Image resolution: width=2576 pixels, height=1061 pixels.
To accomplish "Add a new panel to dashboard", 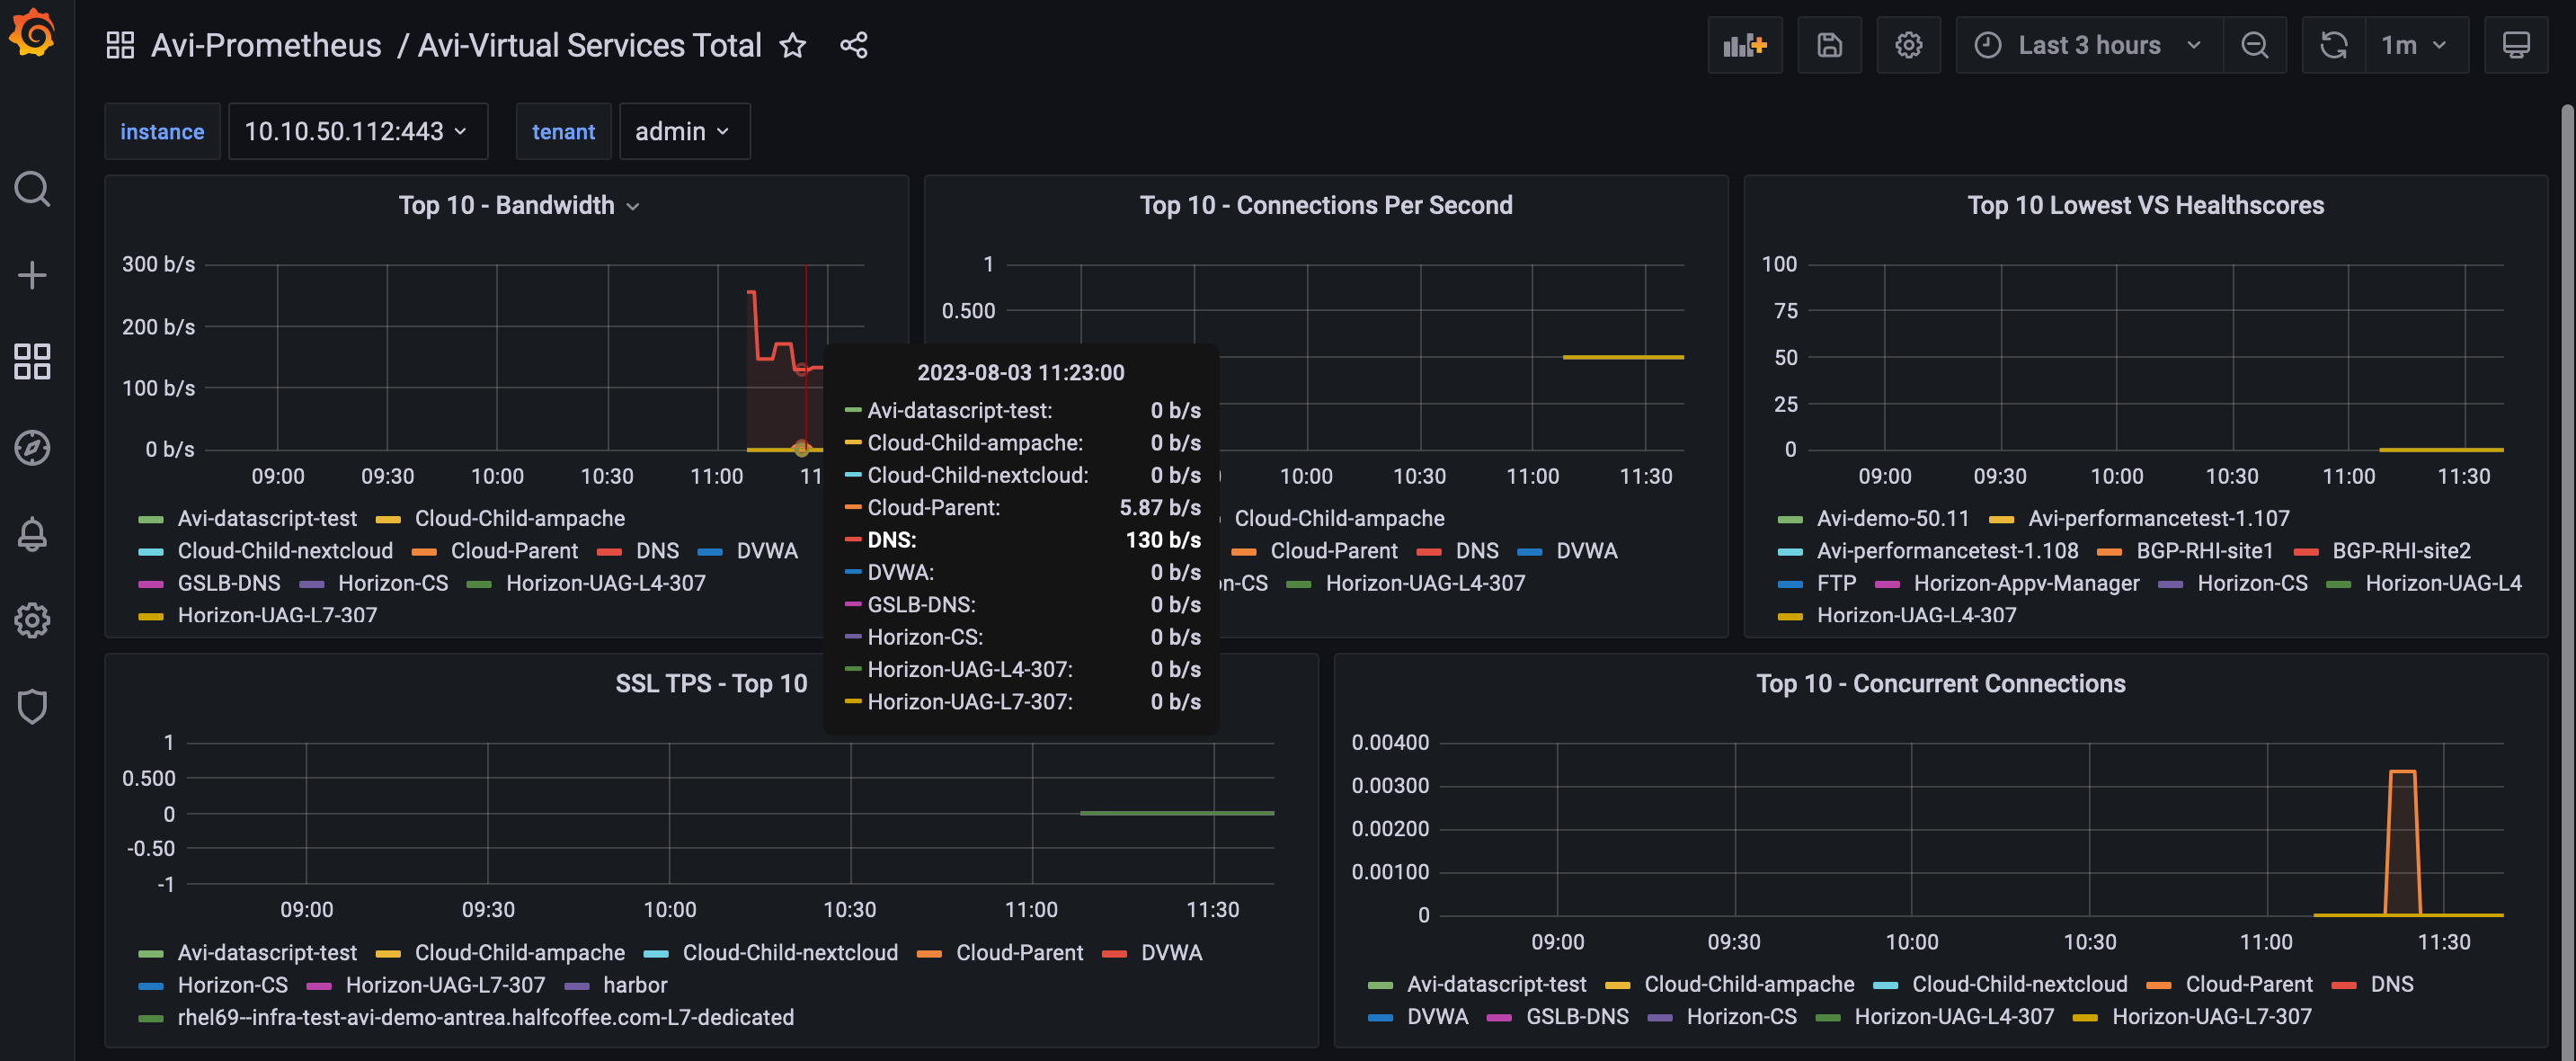I will pos(1745,45).
